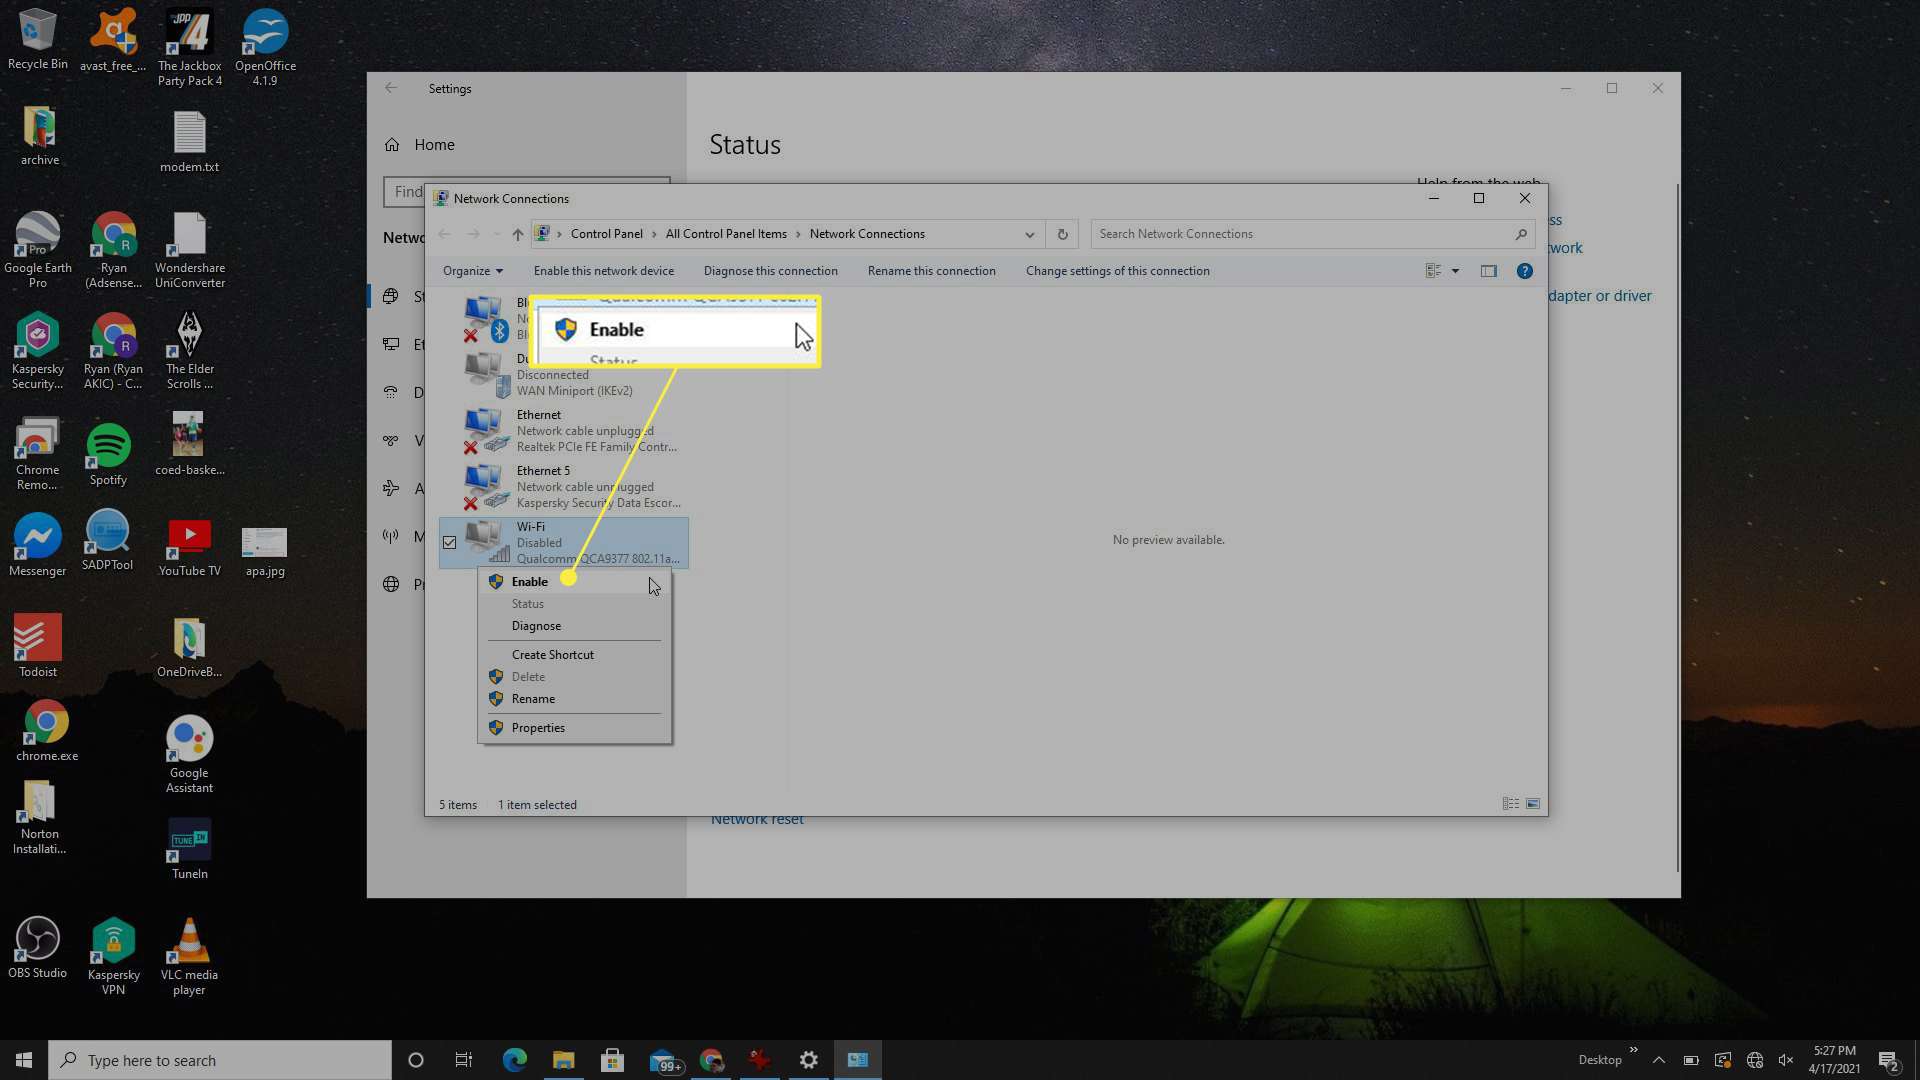
Task: Click the Organize dropdown button
Action: [x=472, y=270]
